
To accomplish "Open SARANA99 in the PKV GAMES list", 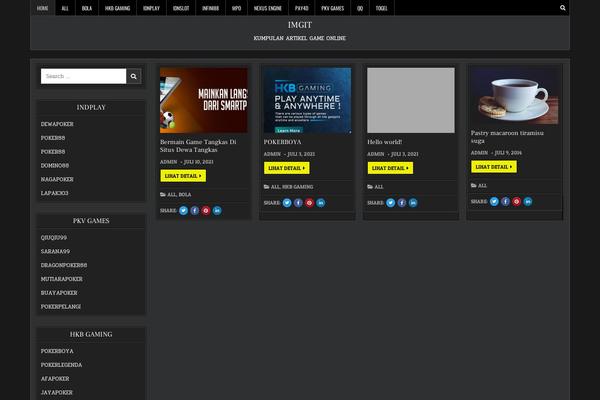I will (55, 251).
